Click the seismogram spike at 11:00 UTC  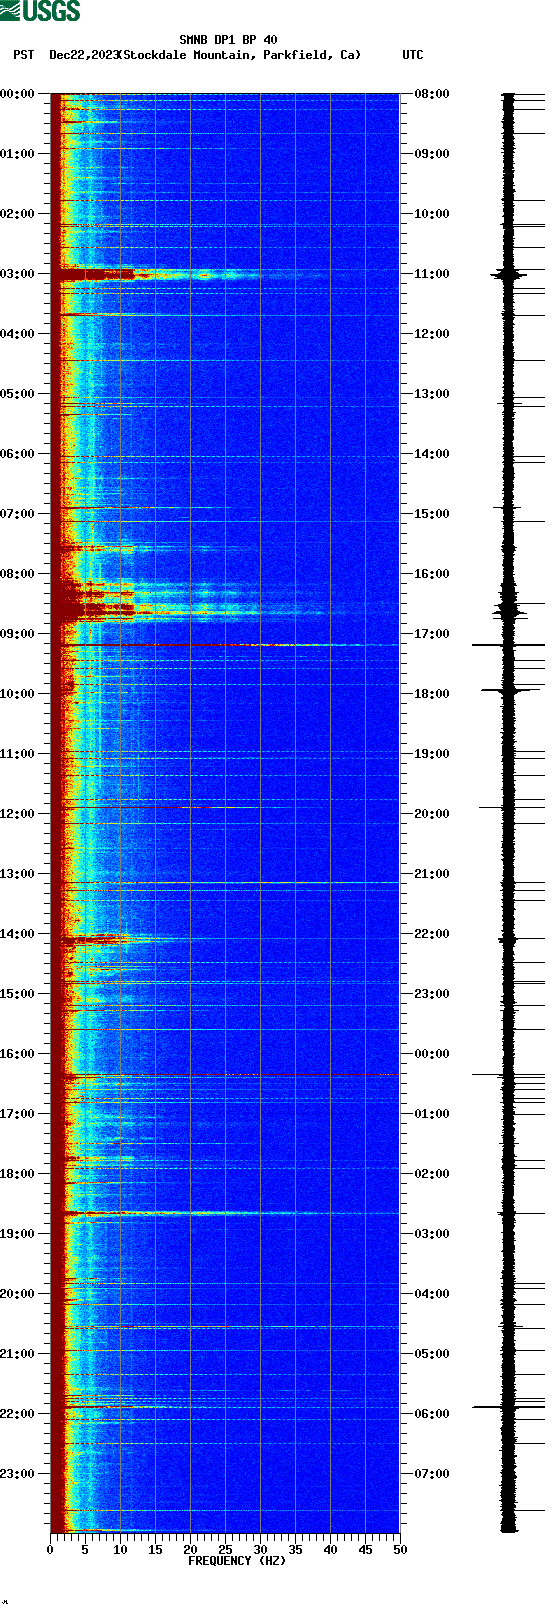point(509,274)
